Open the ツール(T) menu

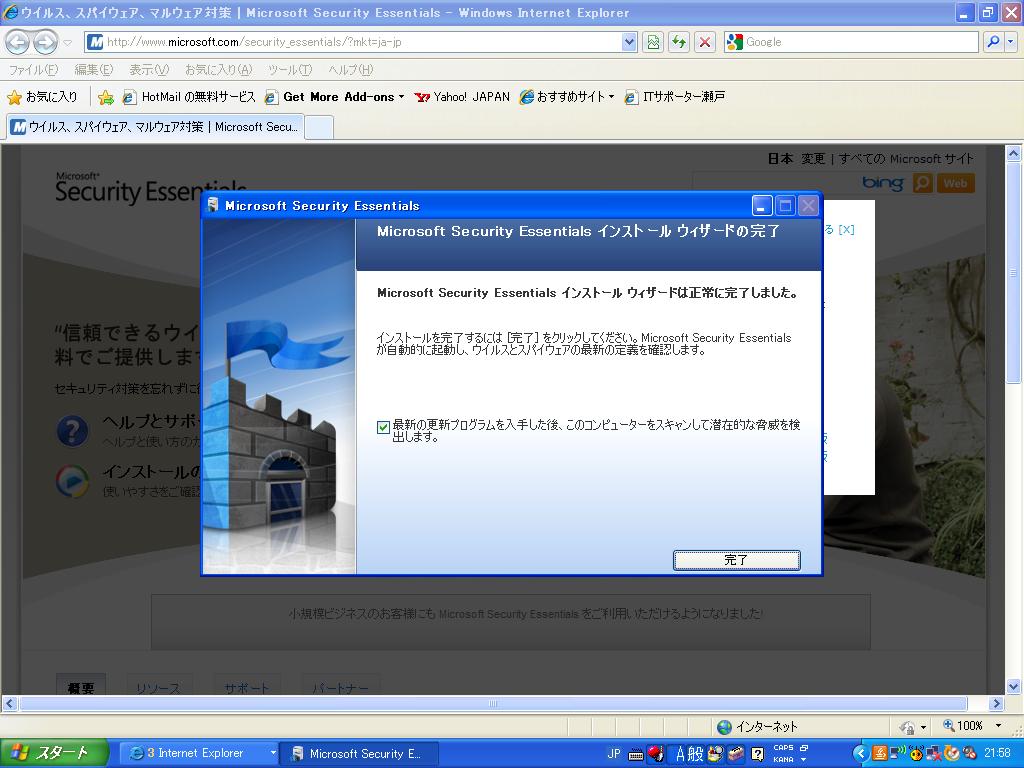[290, 70]
